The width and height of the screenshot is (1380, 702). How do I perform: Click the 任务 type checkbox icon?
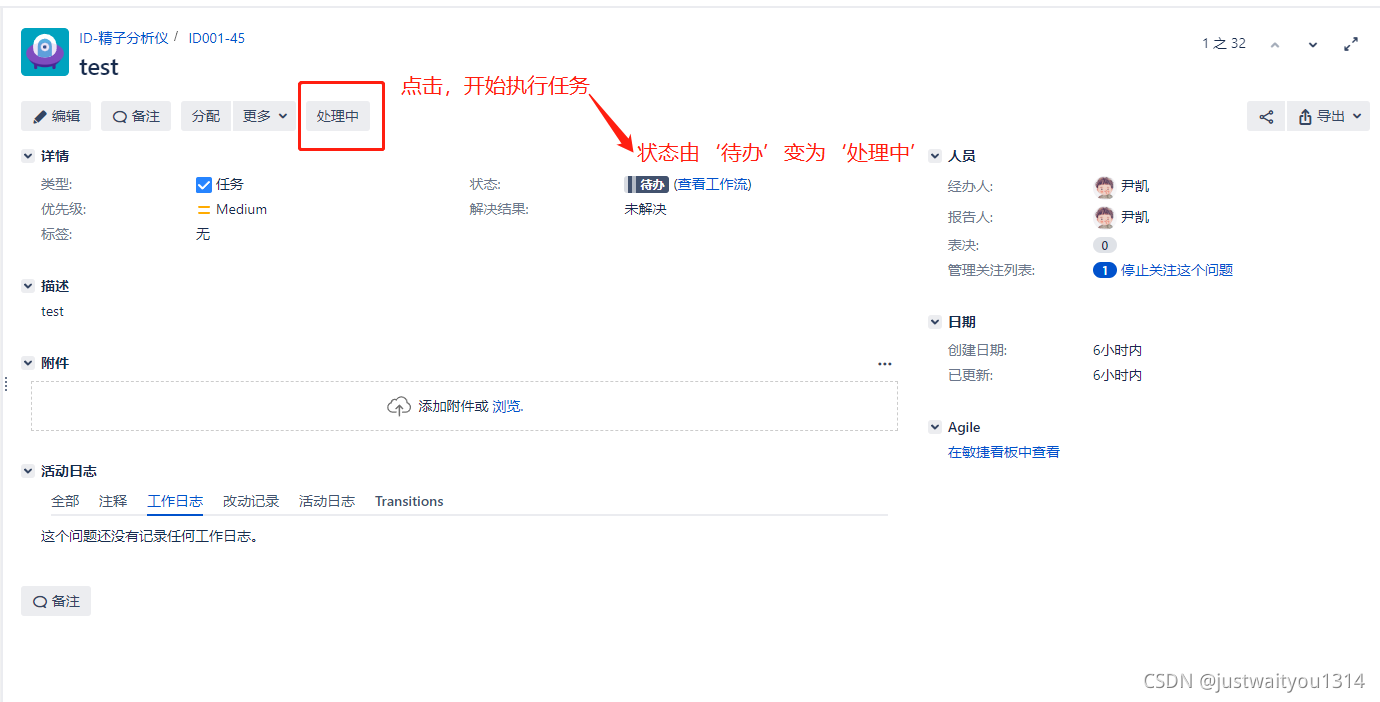coord(204,184)
